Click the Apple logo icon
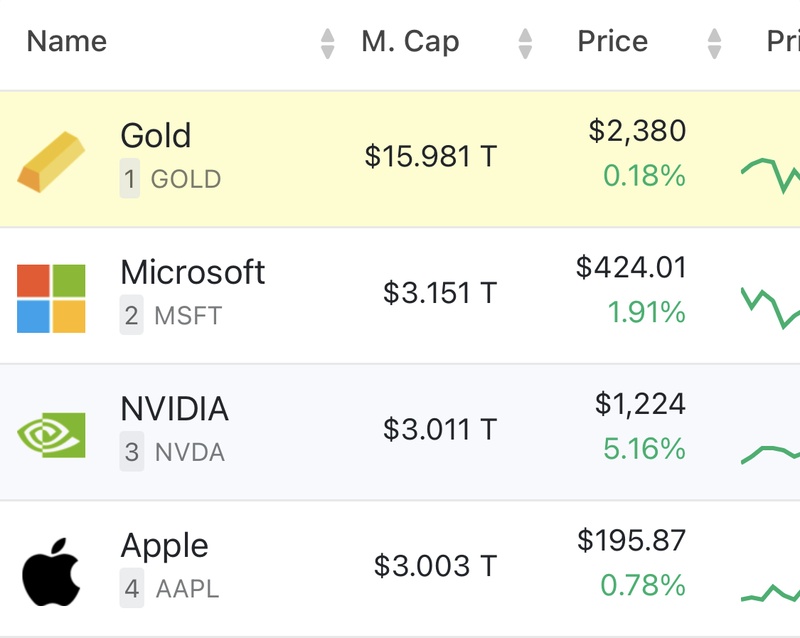The height and width of the screenshot is (638, 800). pos(51,570)
